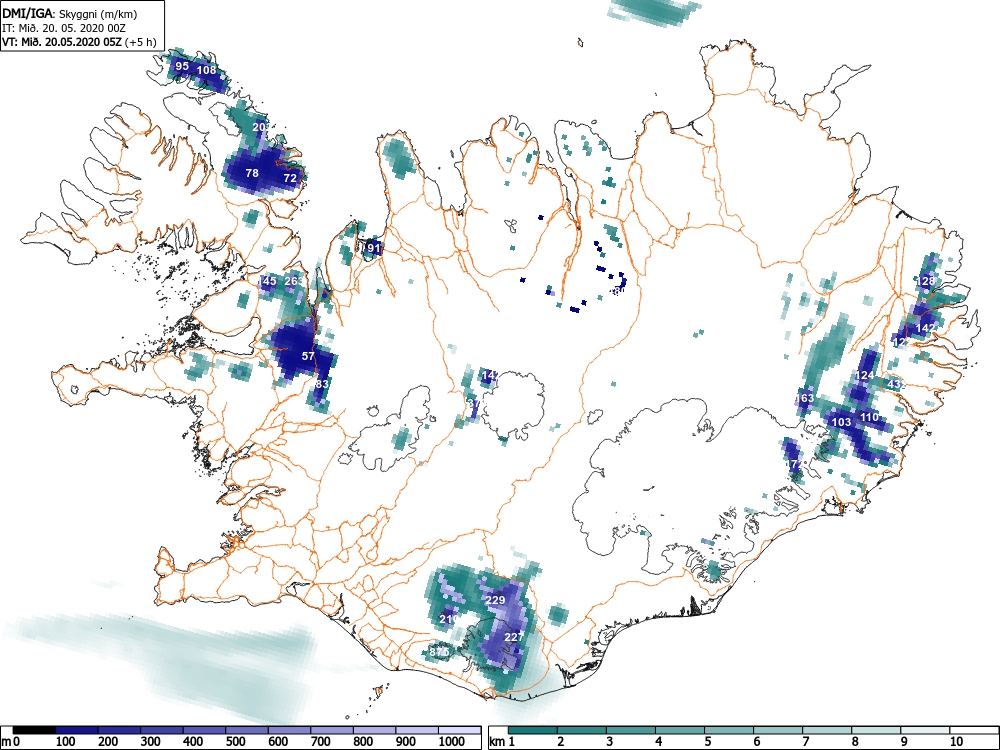This screenshot has width=1000, height=750.
Task: Pick the 900–1000 m pale lavender swatch
Action: 417,730
